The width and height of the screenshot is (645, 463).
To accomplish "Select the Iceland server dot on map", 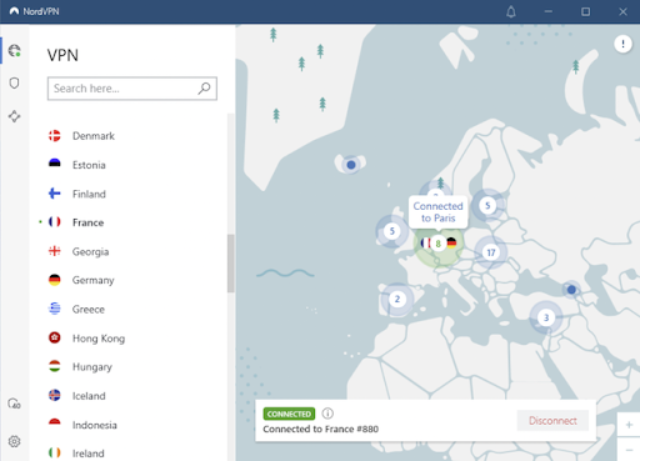I will (x=351, y=165).
